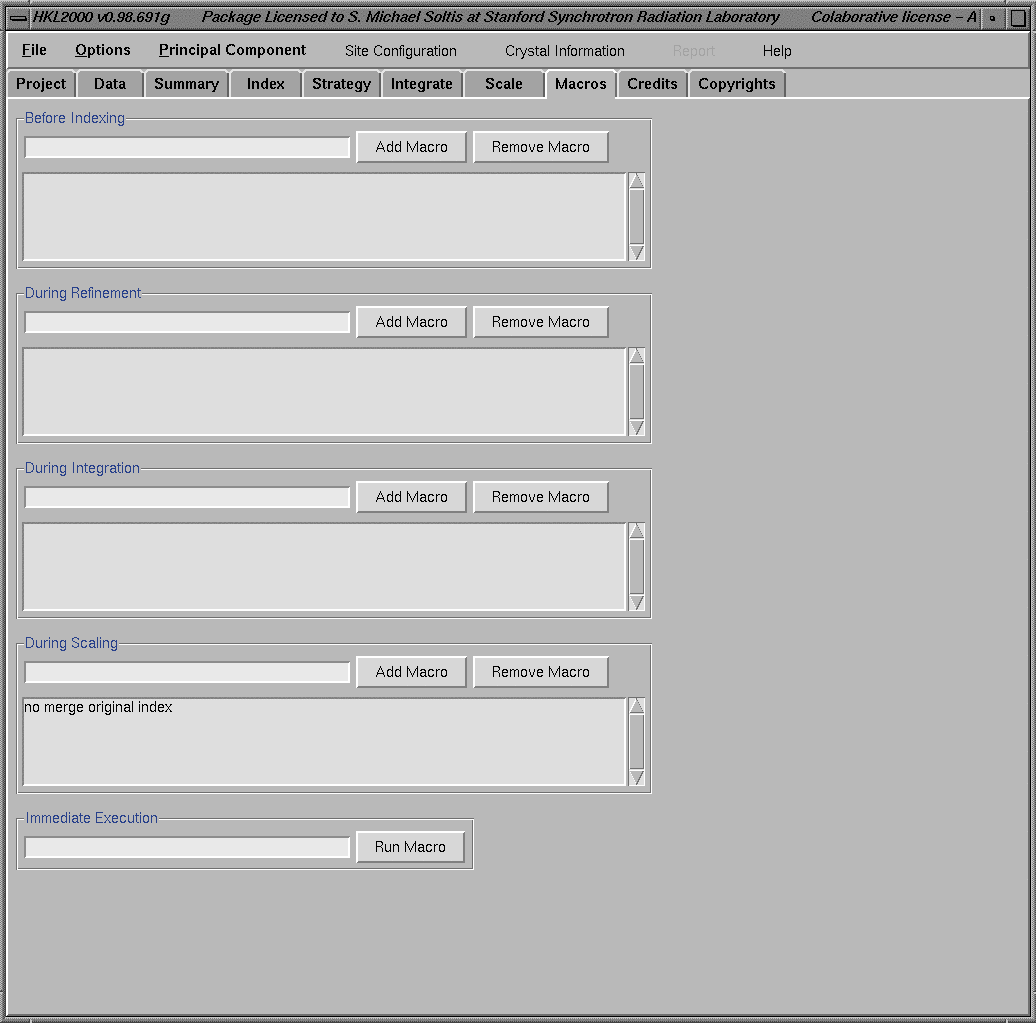
Task: Switch to the Integrate tab
Action: point(422,84)
